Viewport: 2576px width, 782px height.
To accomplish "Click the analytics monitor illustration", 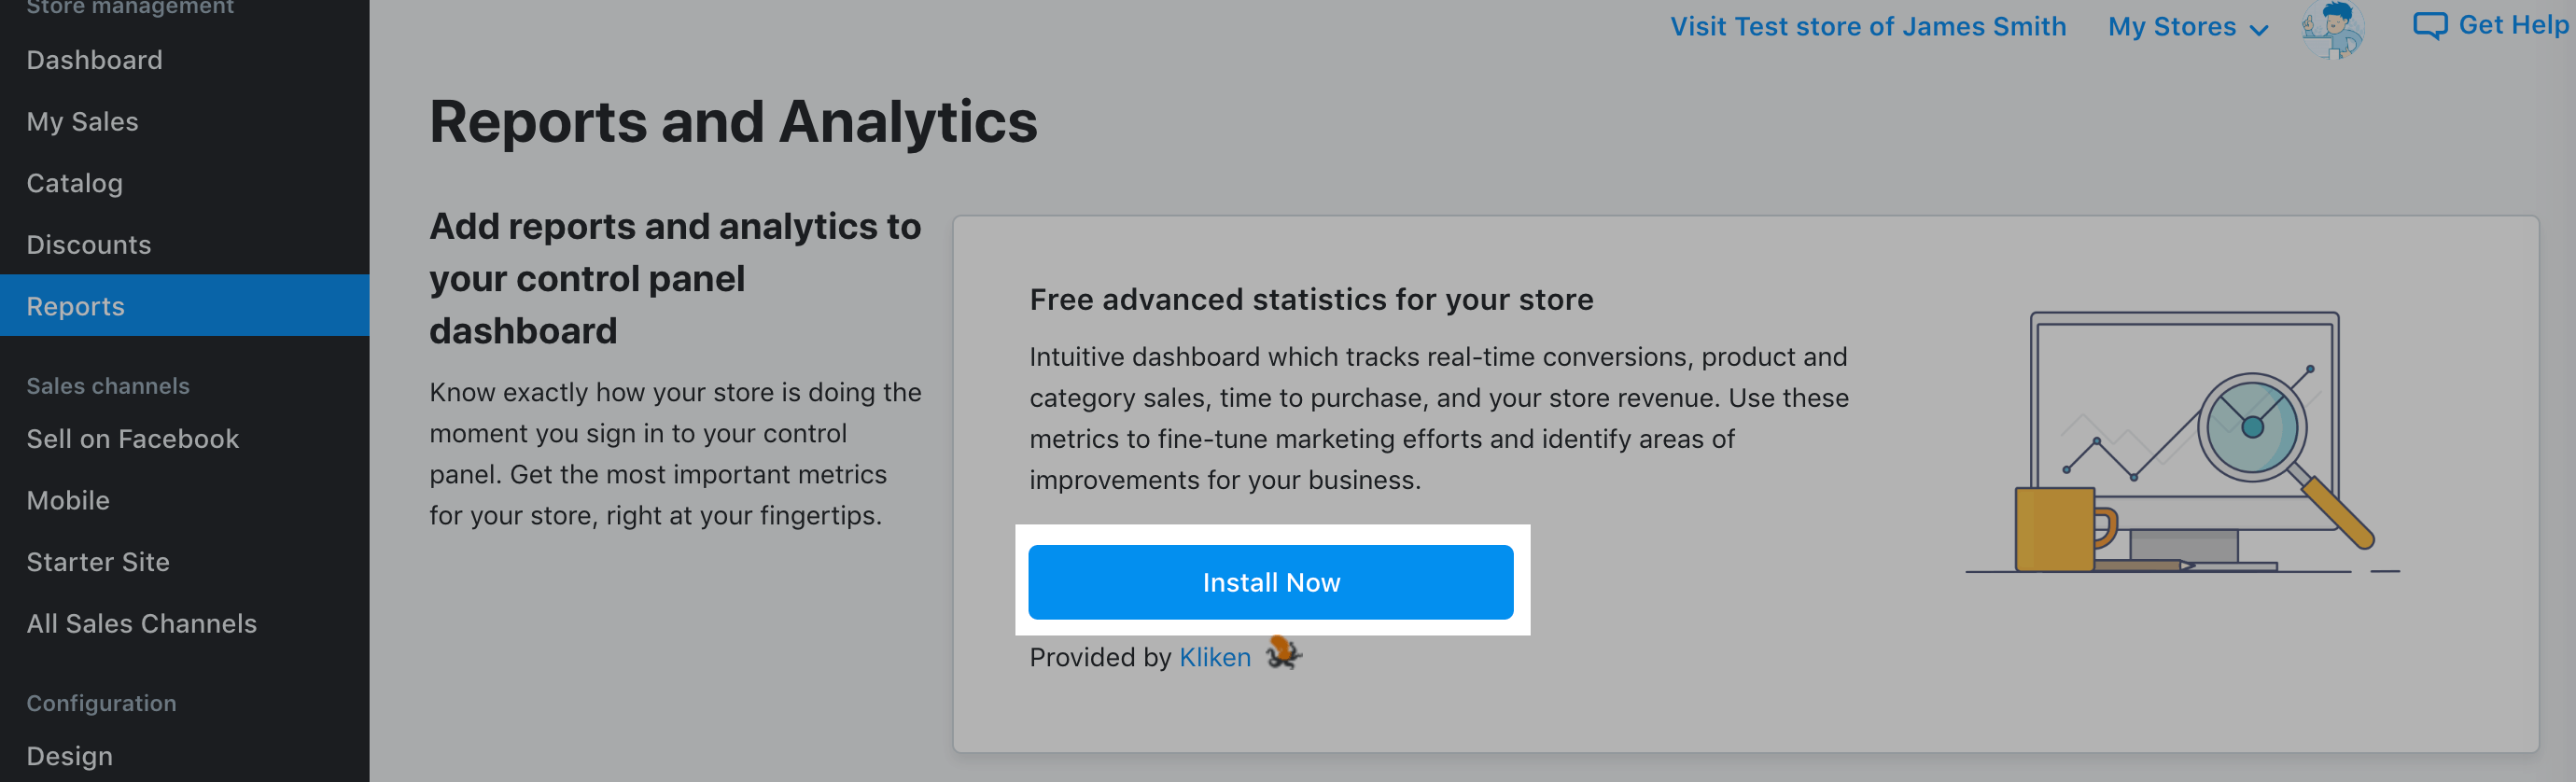I will point(2182,444).
